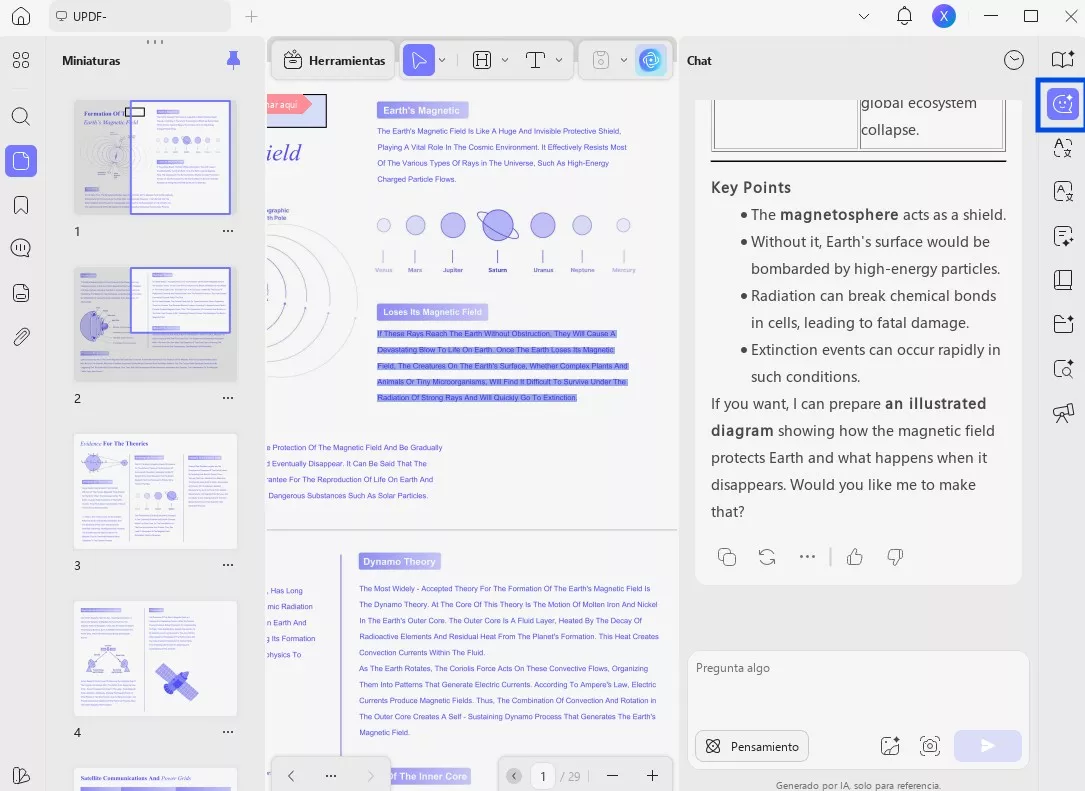Open bottom bar more options ellipsis
Image resolution: width=1085 pixels, height=791 pixels.
tap(331, 776)
